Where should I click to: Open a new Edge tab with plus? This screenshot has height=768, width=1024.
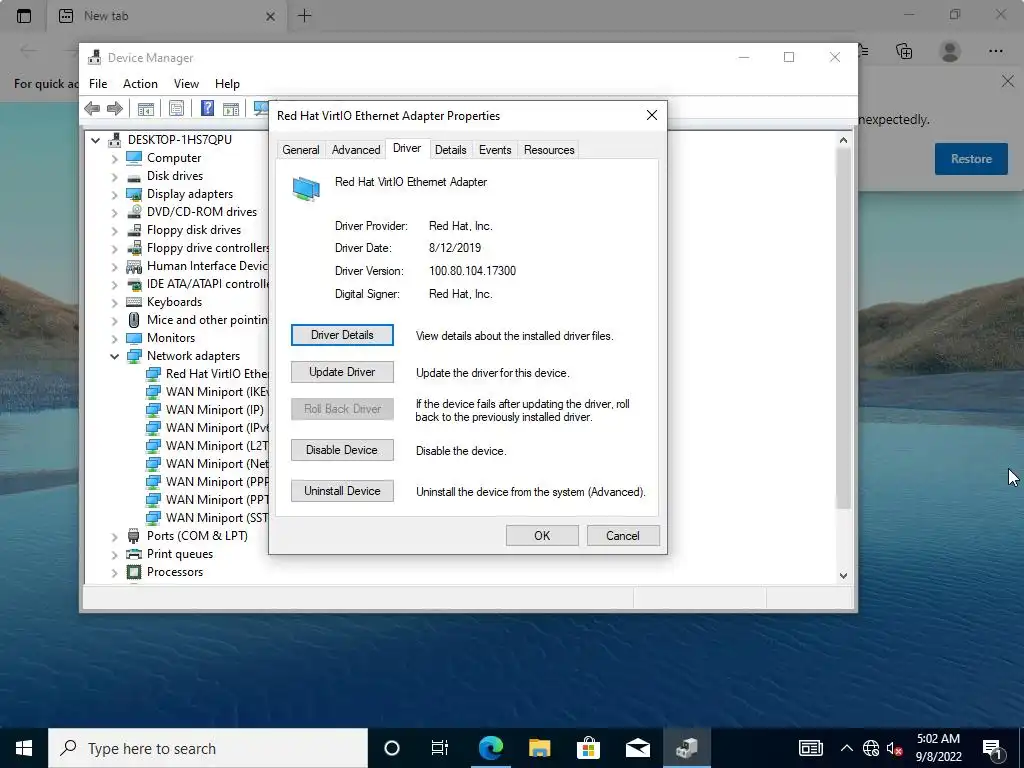point(304,16)
